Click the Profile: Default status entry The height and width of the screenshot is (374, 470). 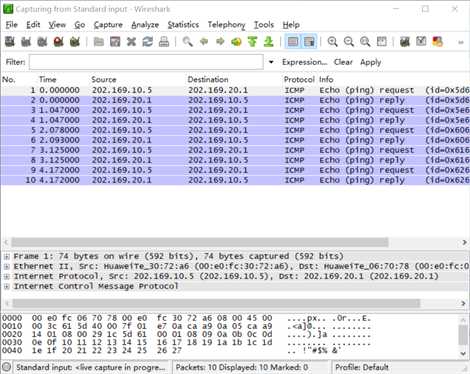click(x=362, y=367)
